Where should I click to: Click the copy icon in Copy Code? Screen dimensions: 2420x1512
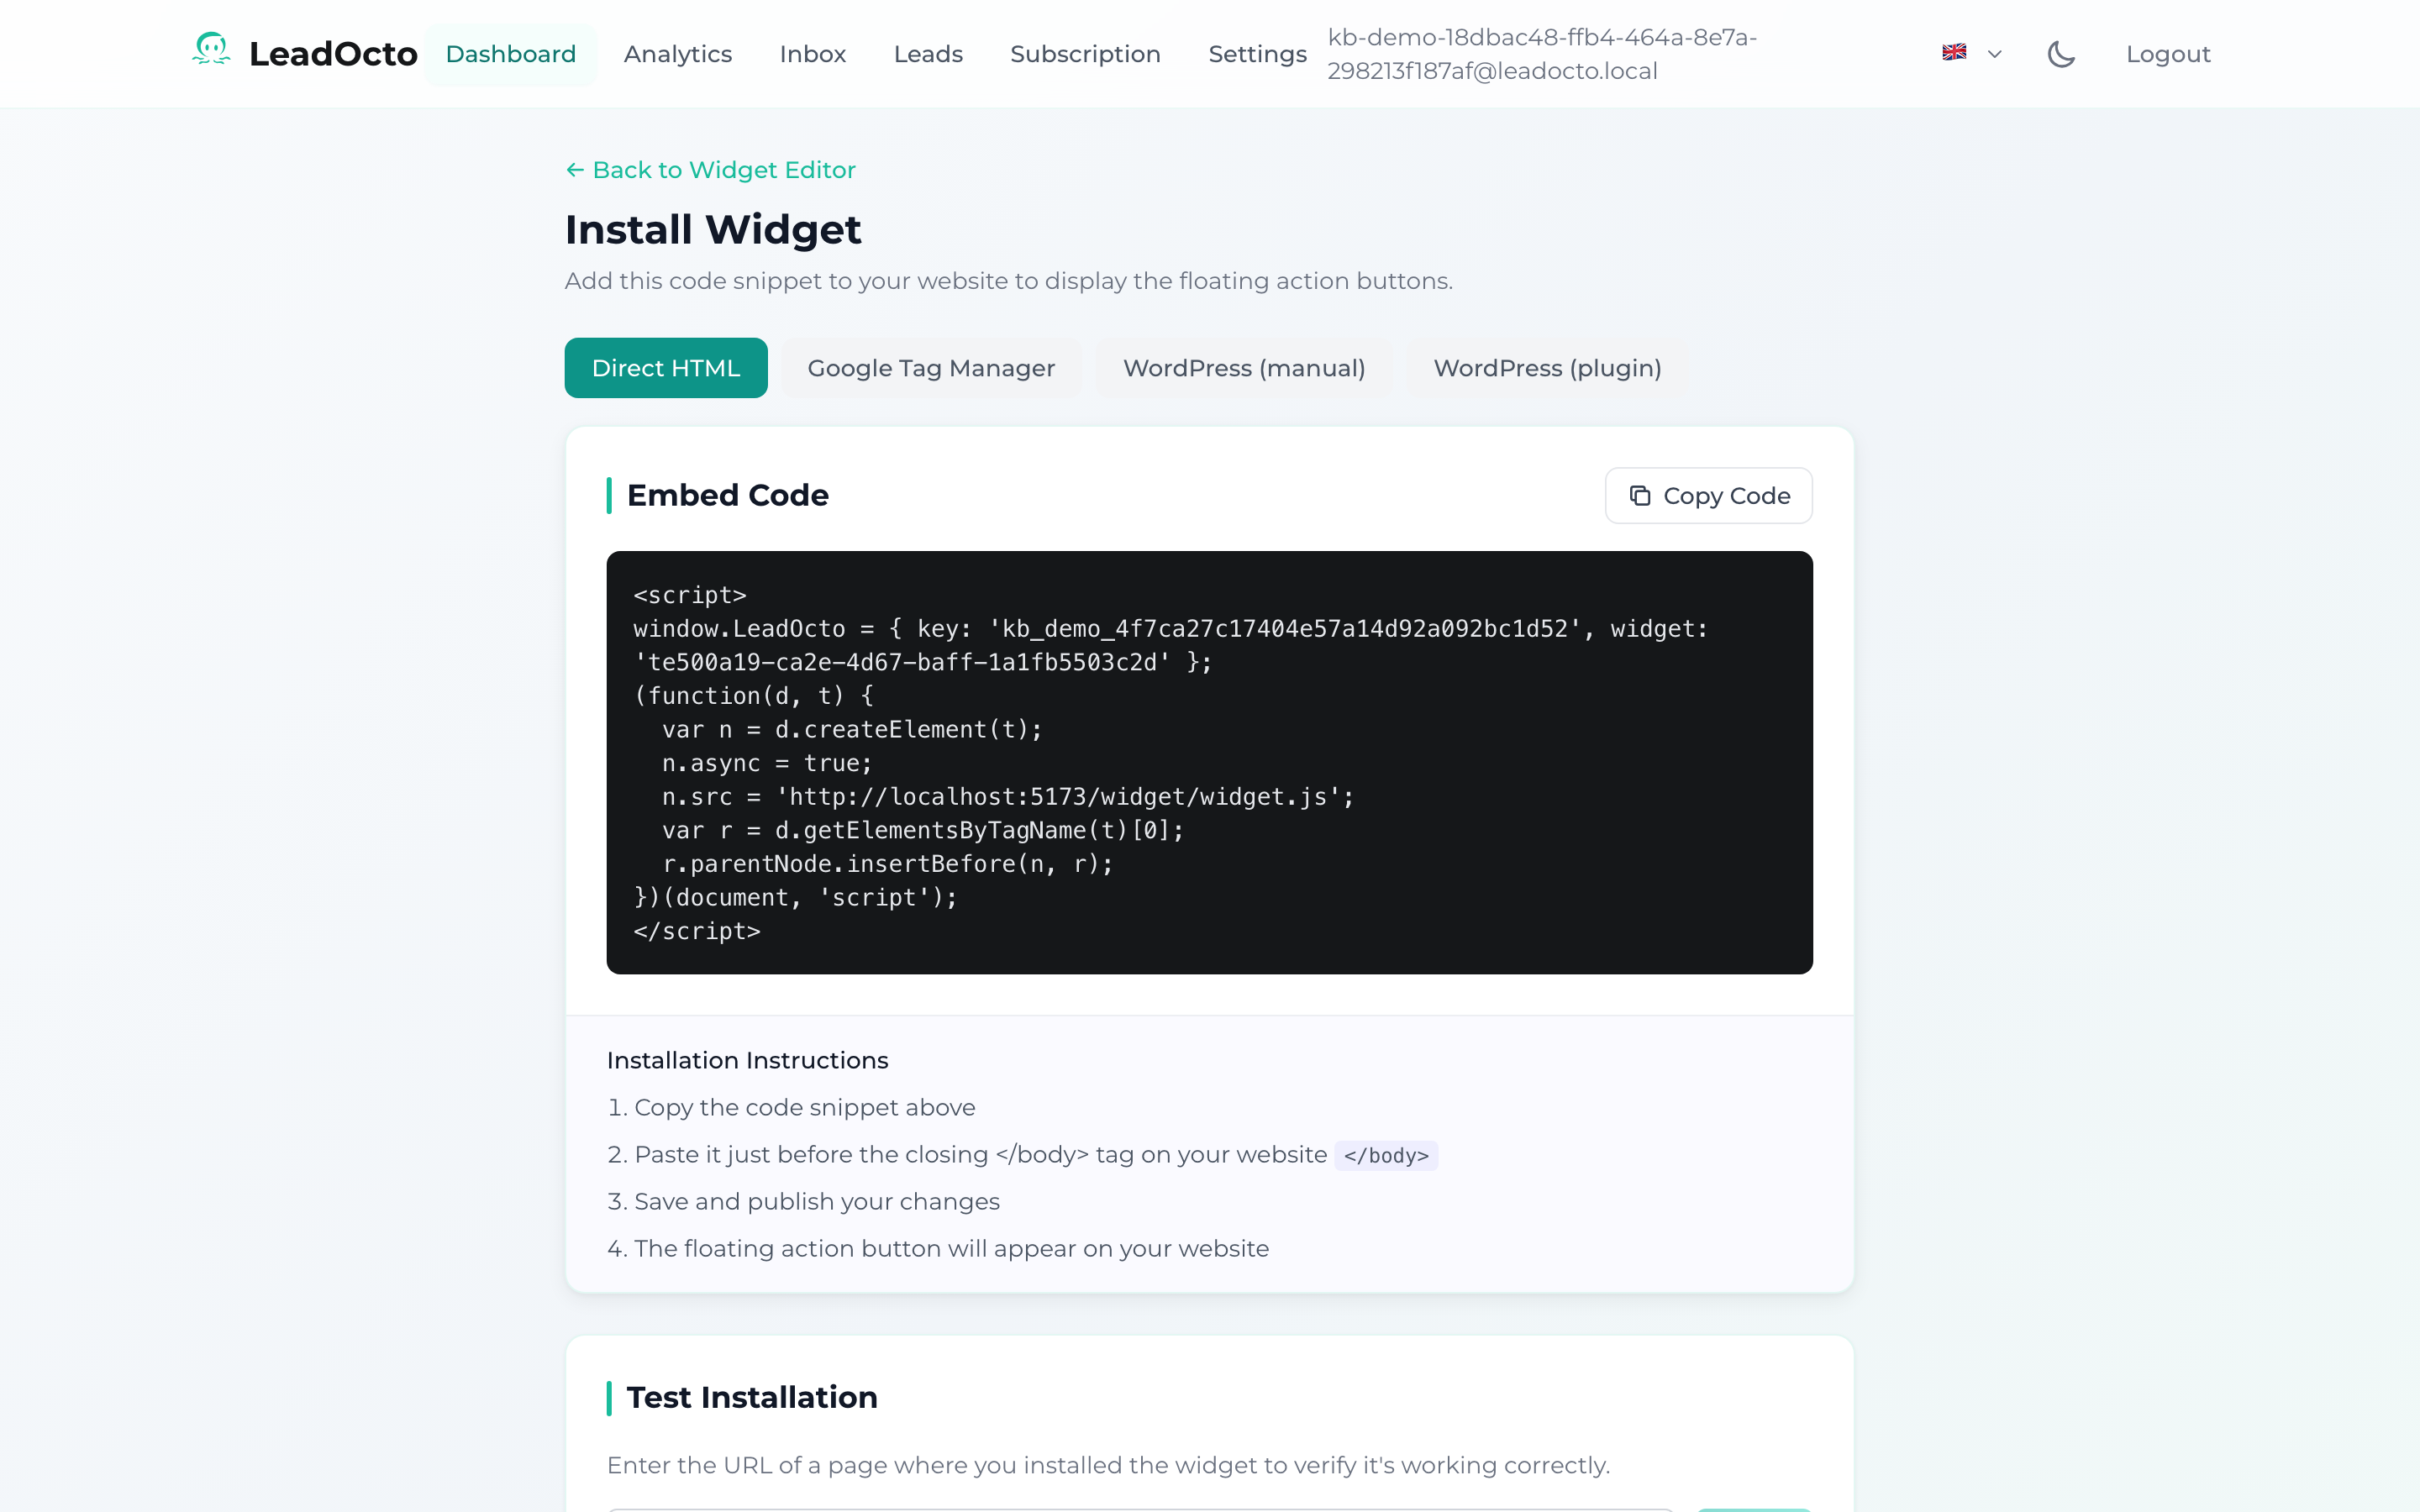(x=1641, y=495)
